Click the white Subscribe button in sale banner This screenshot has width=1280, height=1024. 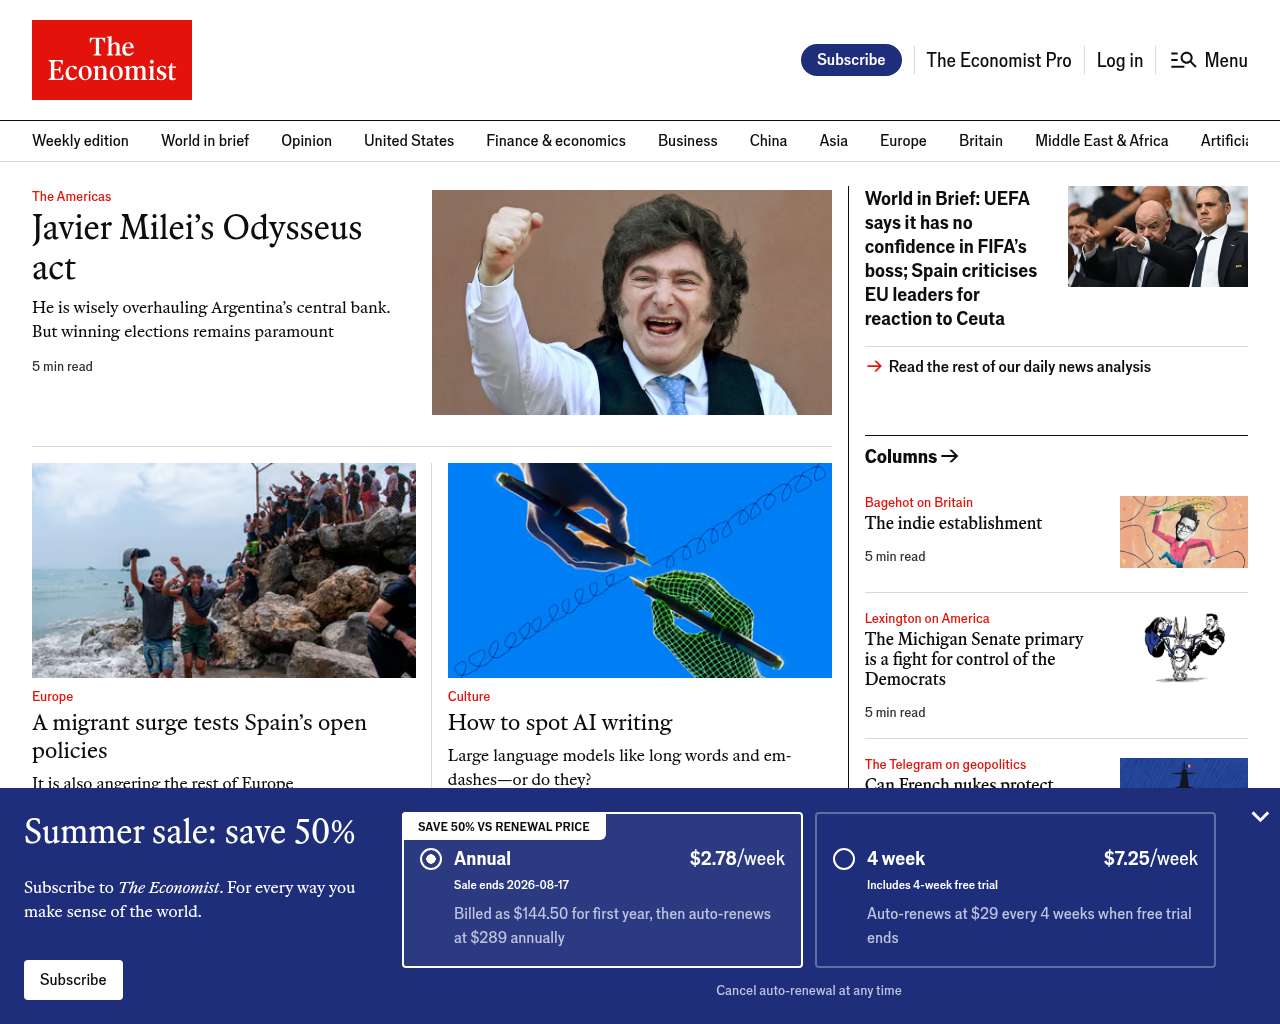(x=73, y=980)
